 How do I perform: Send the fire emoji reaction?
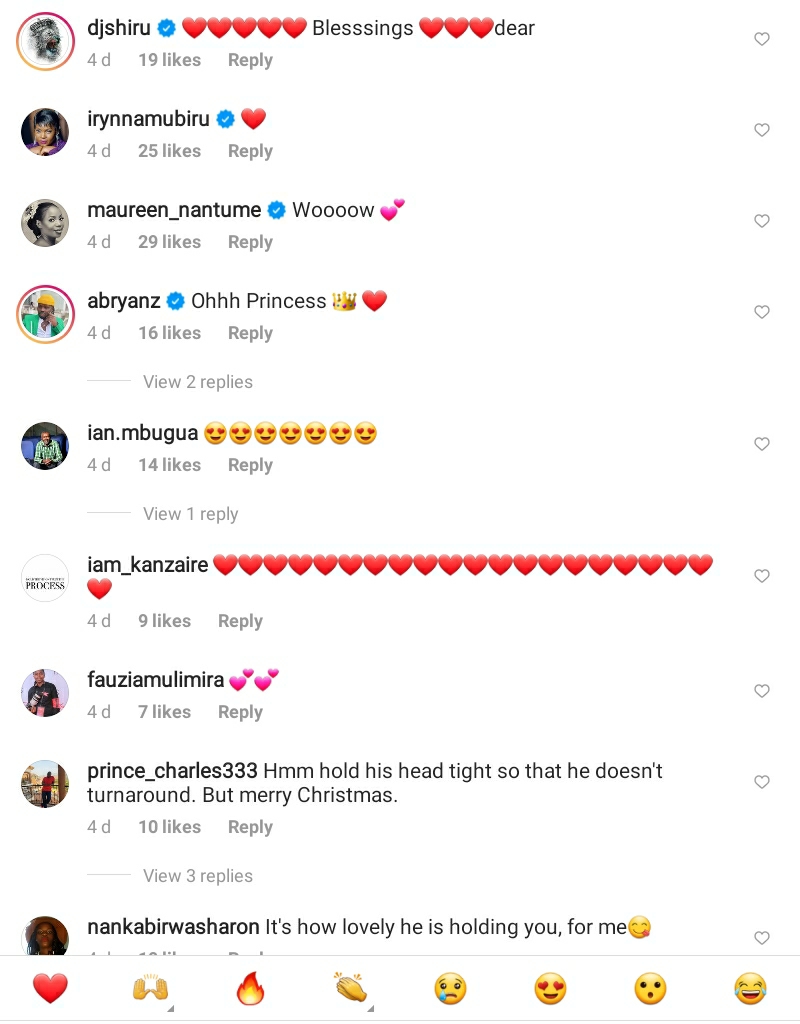tap(249, 989)
